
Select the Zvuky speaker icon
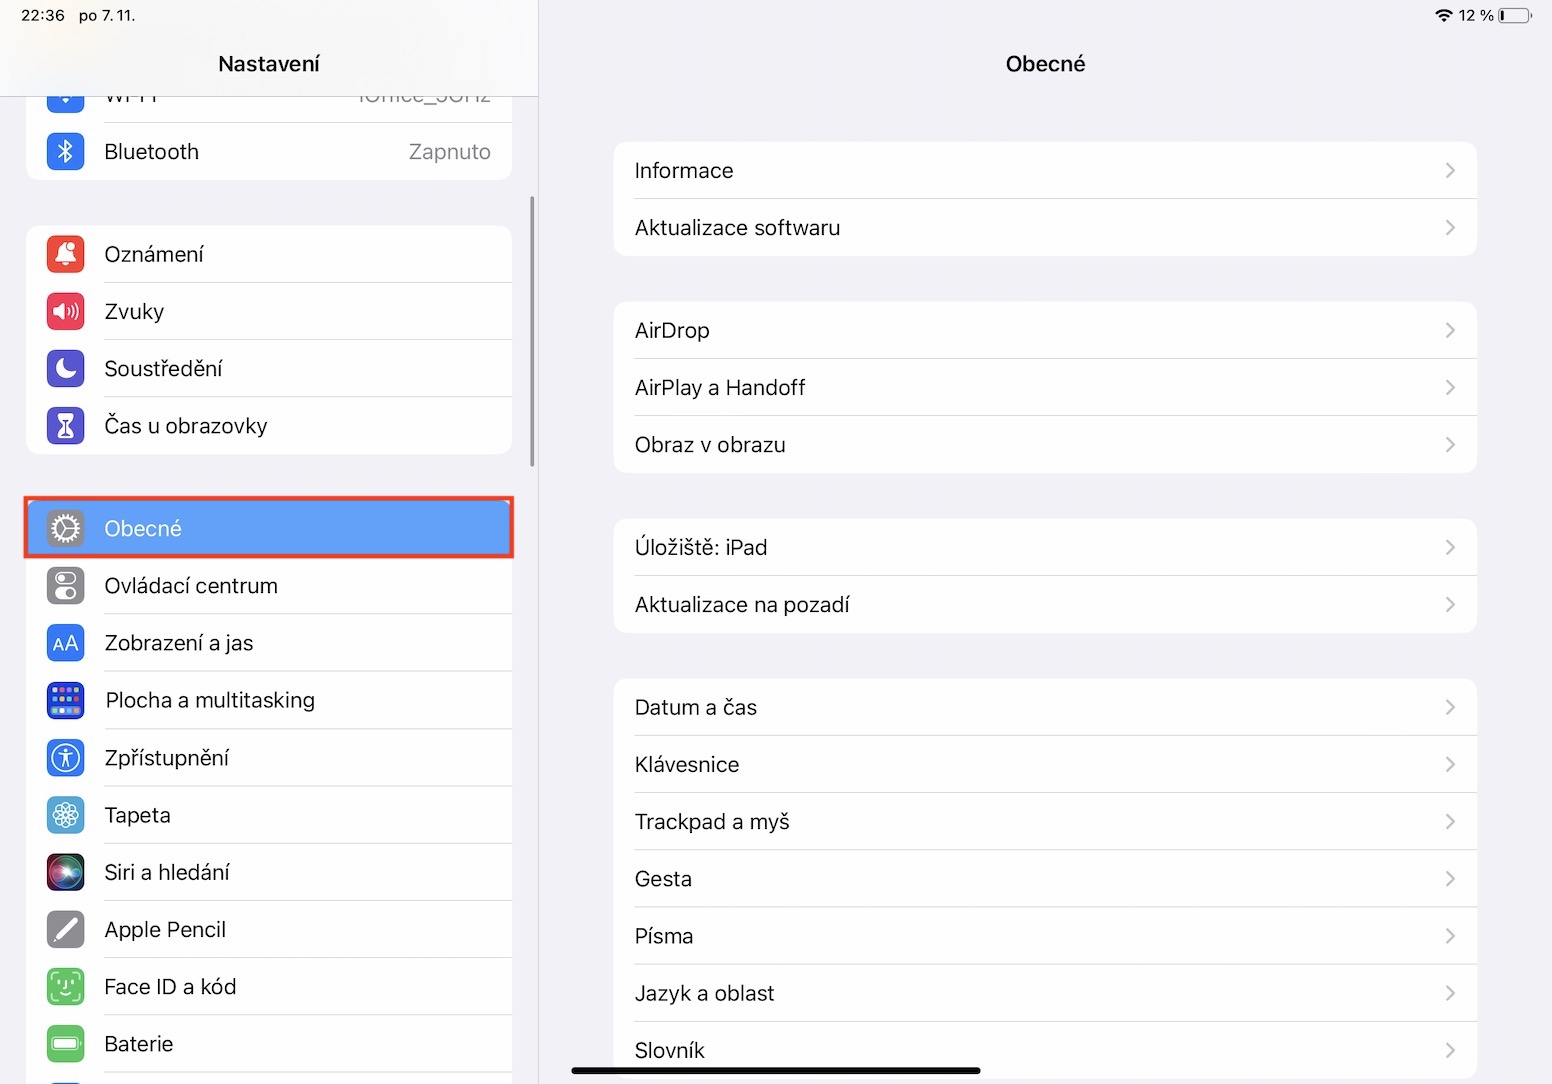pyautogui.click(x=65, y=311)
